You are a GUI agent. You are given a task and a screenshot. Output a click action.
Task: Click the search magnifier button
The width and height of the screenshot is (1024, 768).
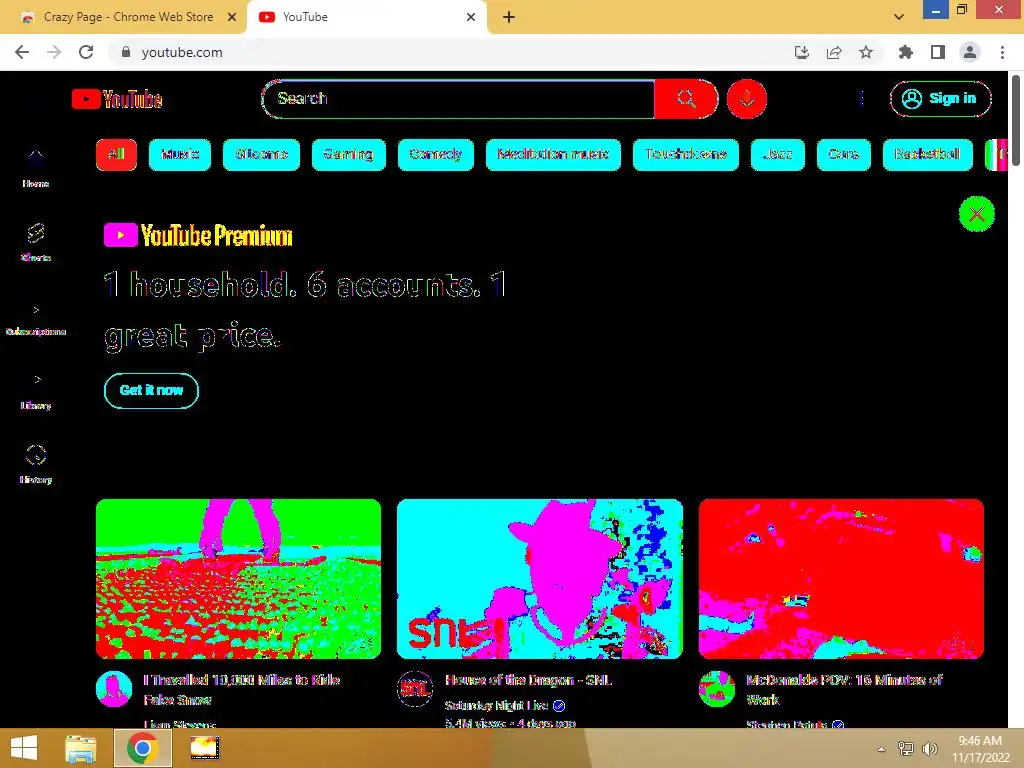click(x=686, y=99)
